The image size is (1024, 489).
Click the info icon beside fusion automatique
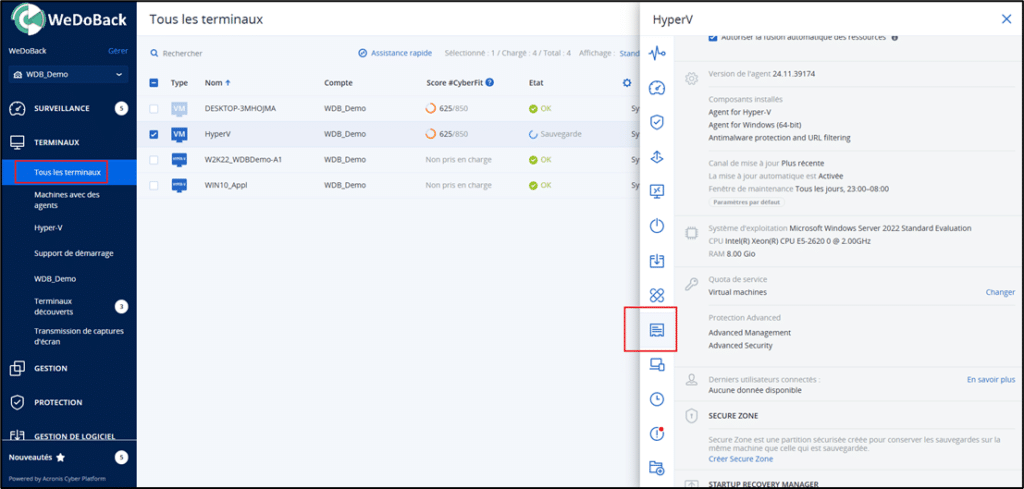(x=895, y=37)
